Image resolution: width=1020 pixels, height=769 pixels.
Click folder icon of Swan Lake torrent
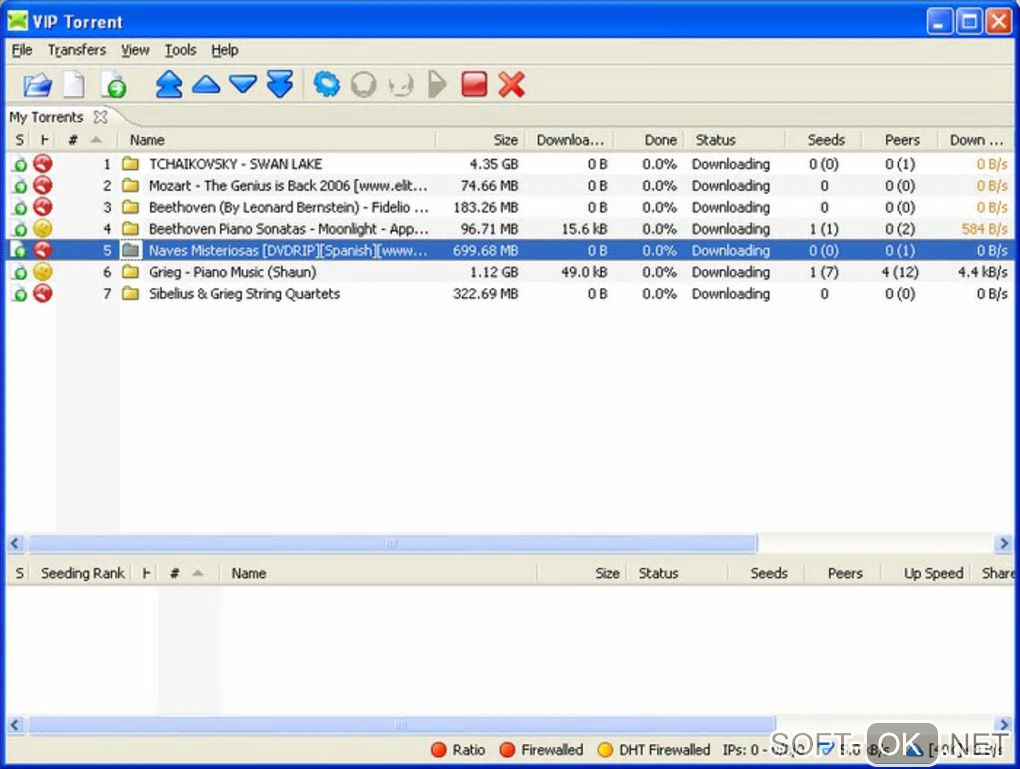131,164
